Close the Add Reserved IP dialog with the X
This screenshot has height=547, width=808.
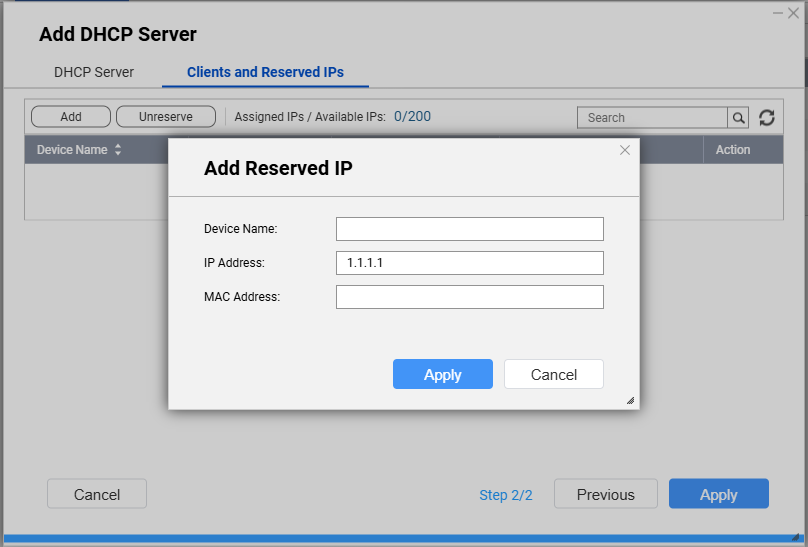pos(625,150)
